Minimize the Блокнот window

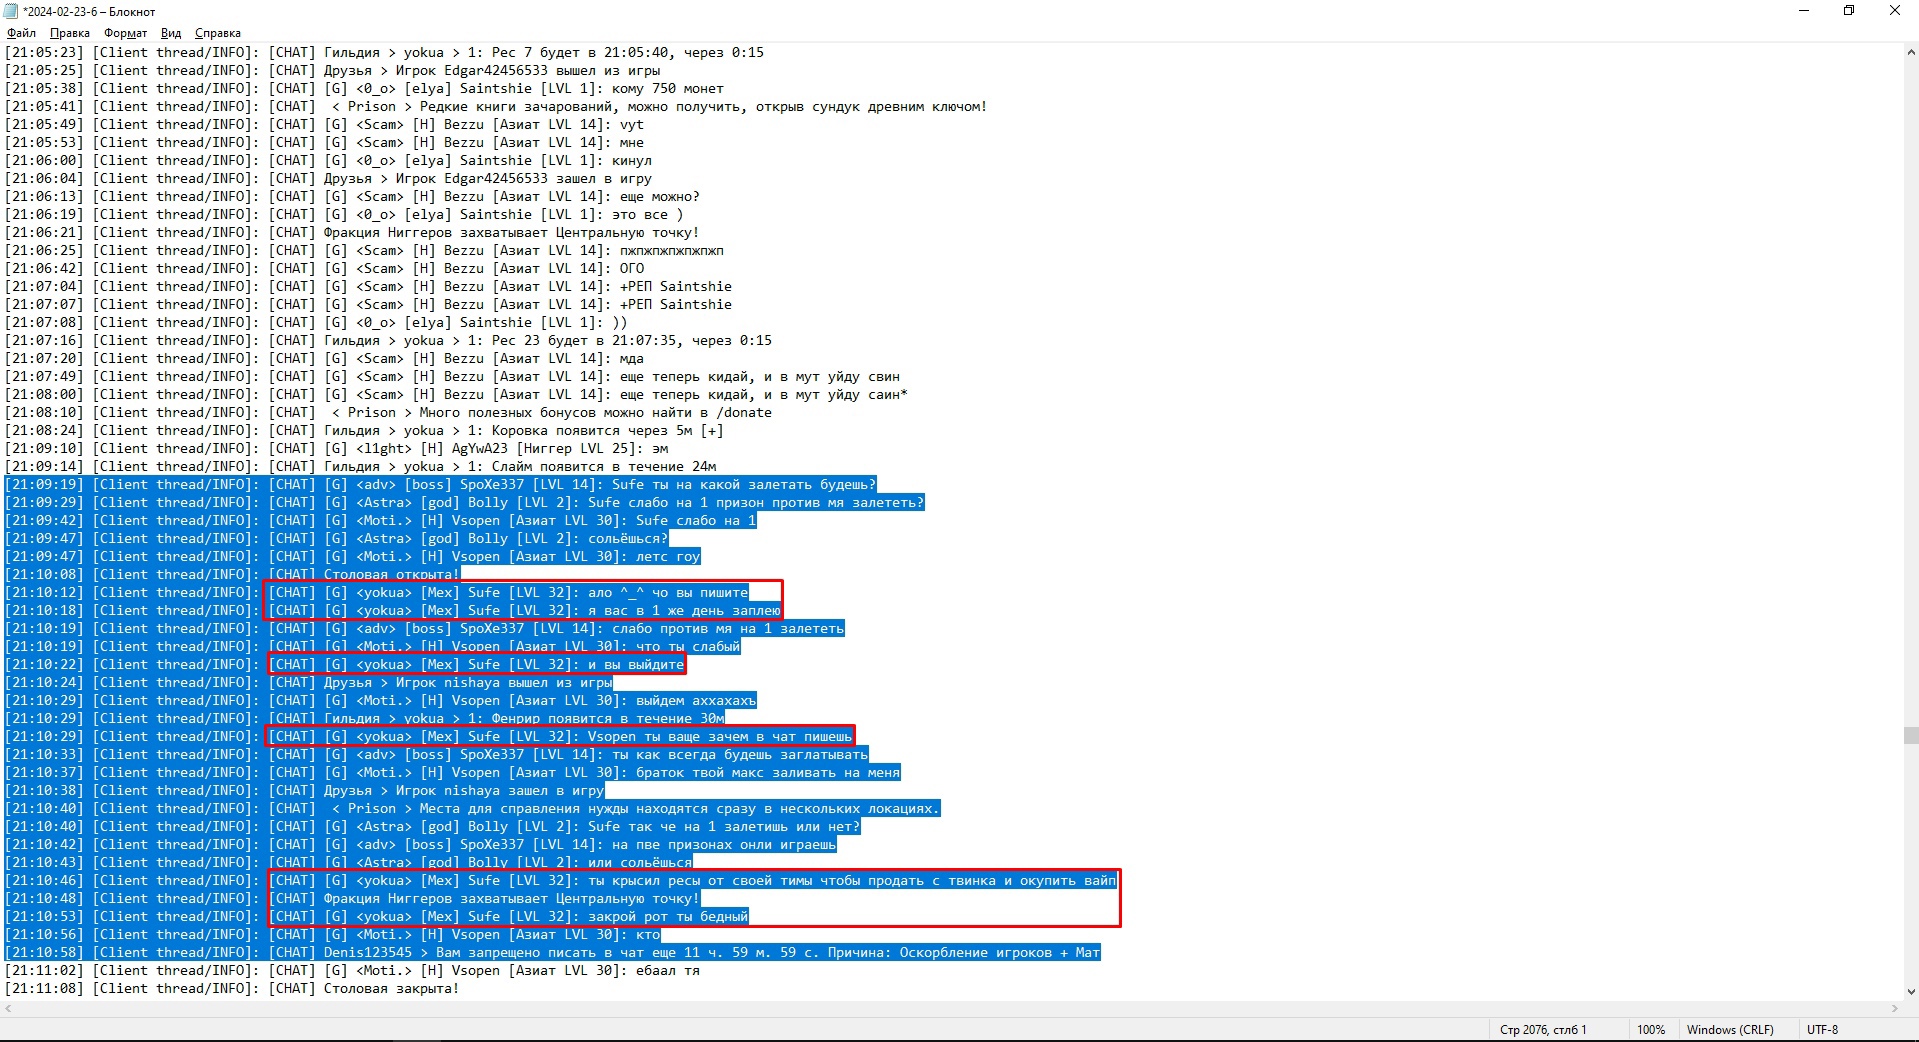[1804, 11]
